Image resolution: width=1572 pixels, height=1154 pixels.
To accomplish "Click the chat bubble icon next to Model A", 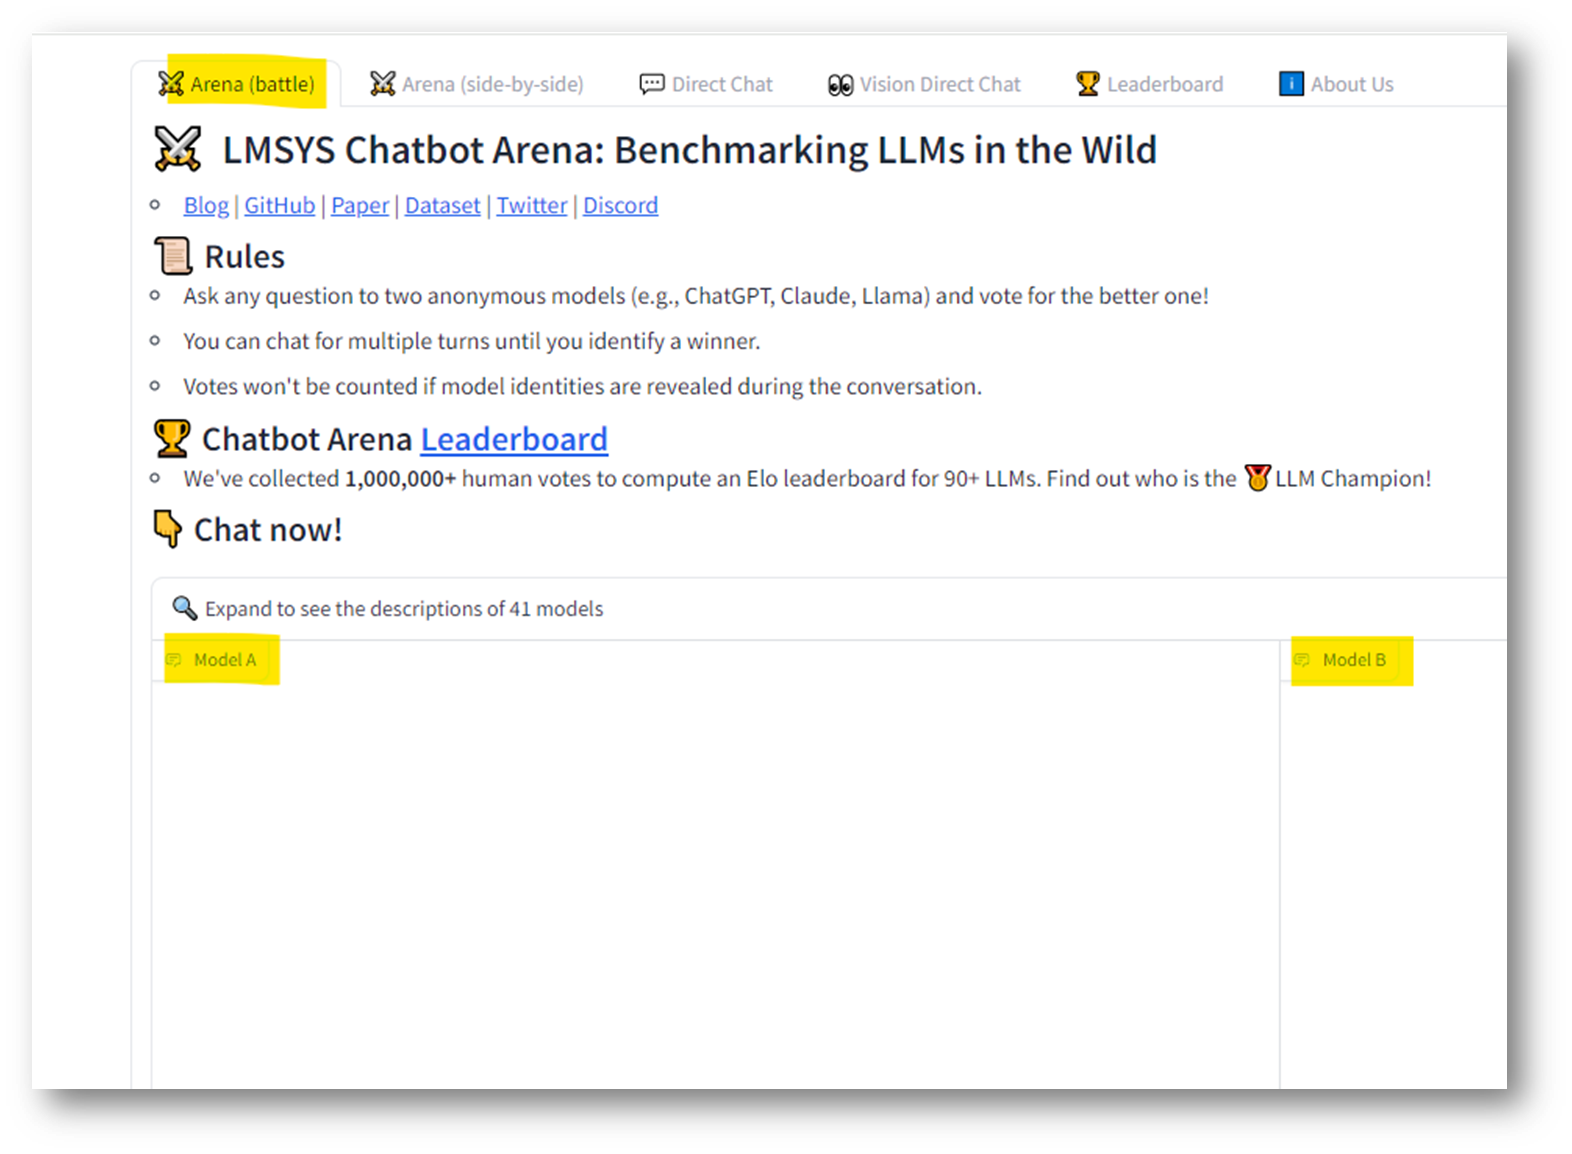I will click(x=174, y=660).
